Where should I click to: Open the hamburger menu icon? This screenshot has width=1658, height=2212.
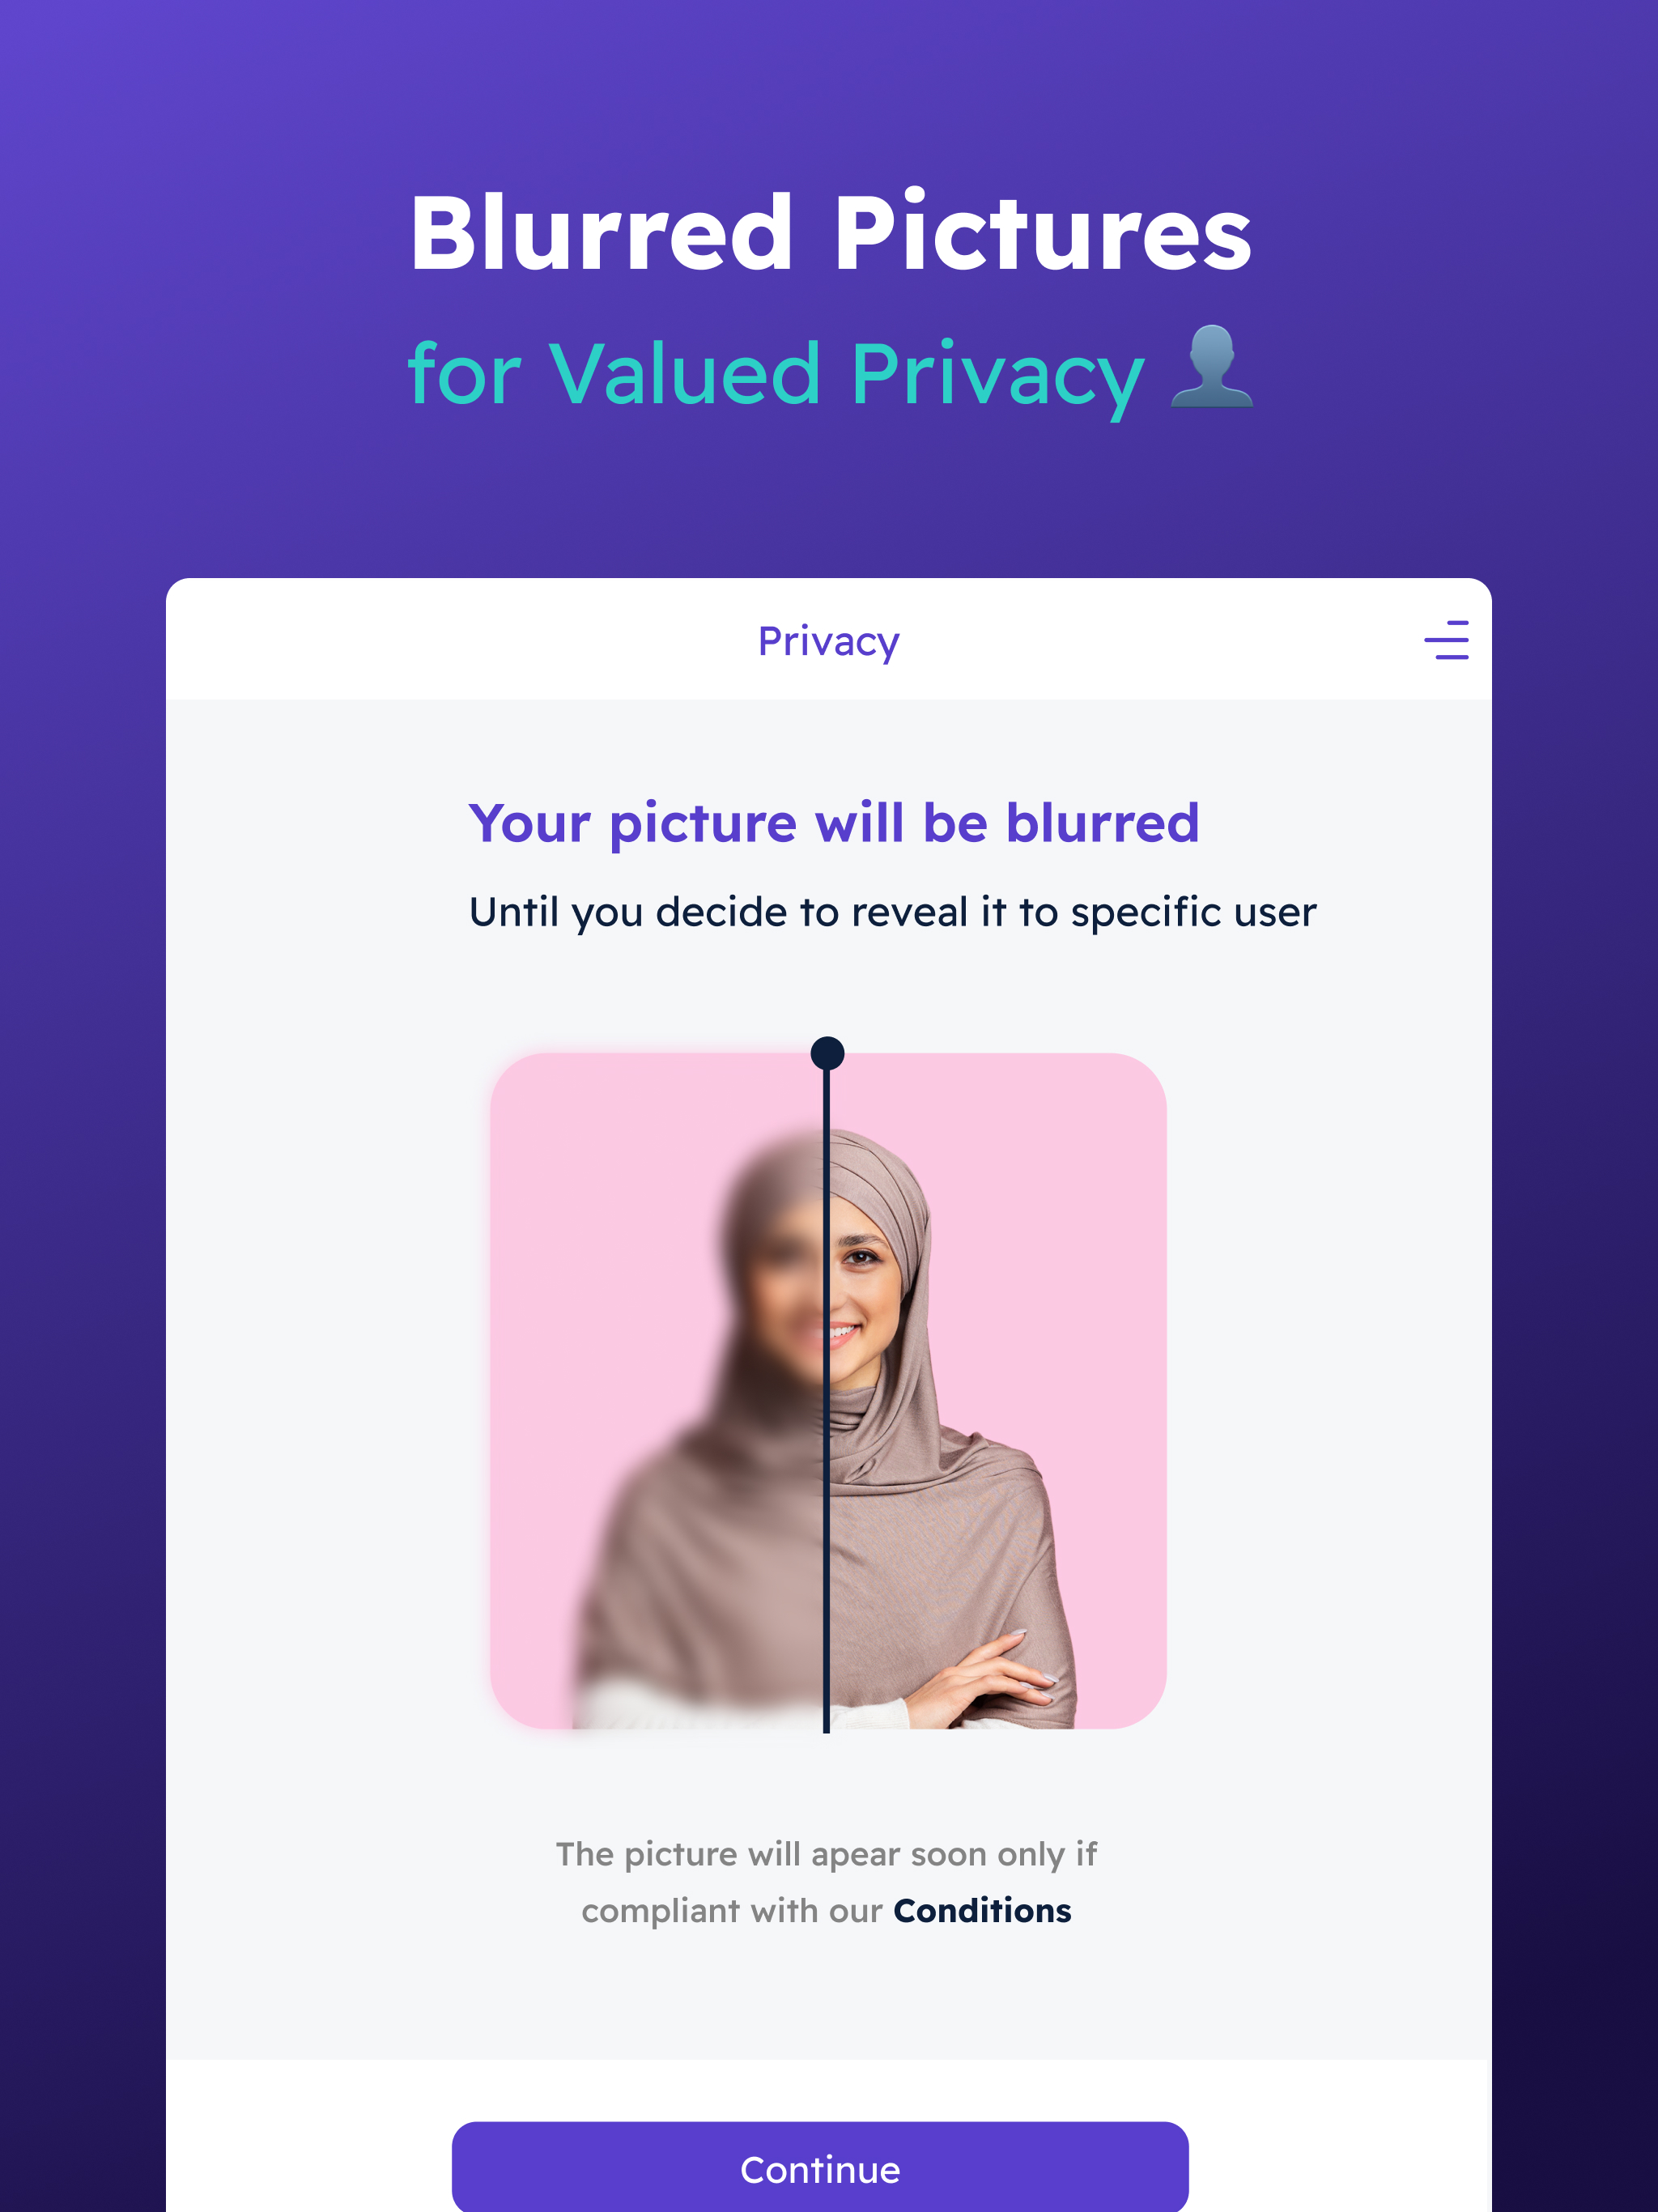1446,640
